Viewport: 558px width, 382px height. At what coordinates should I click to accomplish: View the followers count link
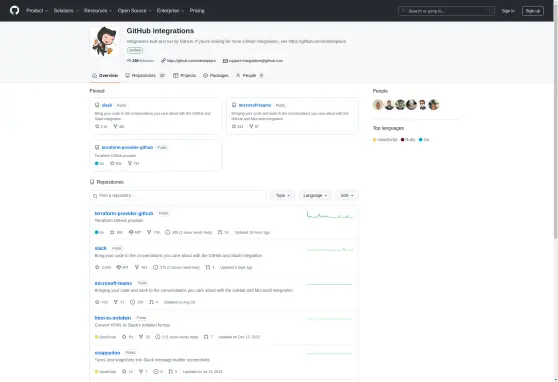point(141,61)
